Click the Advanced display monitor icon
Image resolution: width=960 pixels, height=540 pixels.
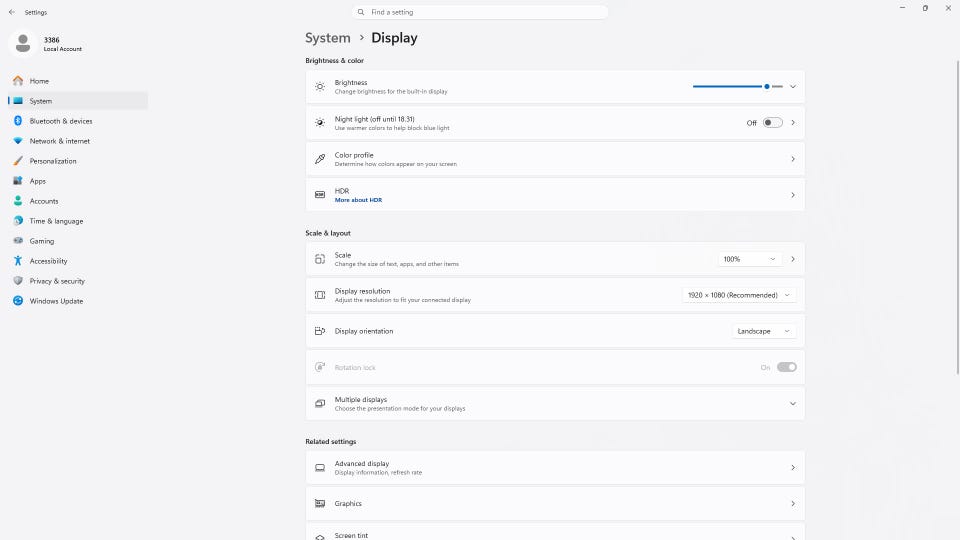[320, 468]
